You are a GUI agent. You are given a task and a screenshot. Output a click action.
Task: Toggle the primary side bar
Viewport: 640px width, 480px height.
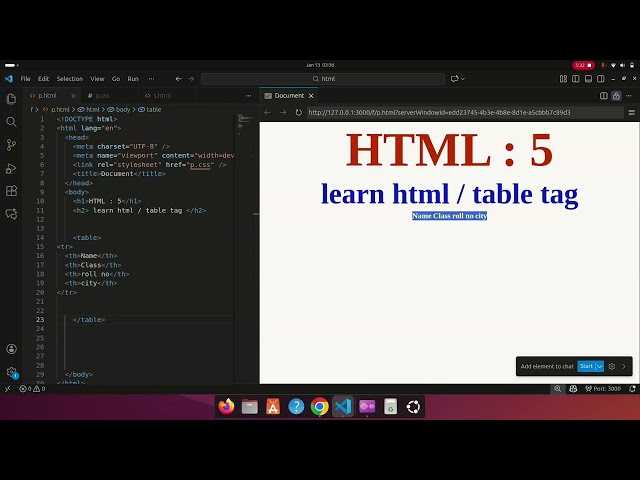click(576, 79)
